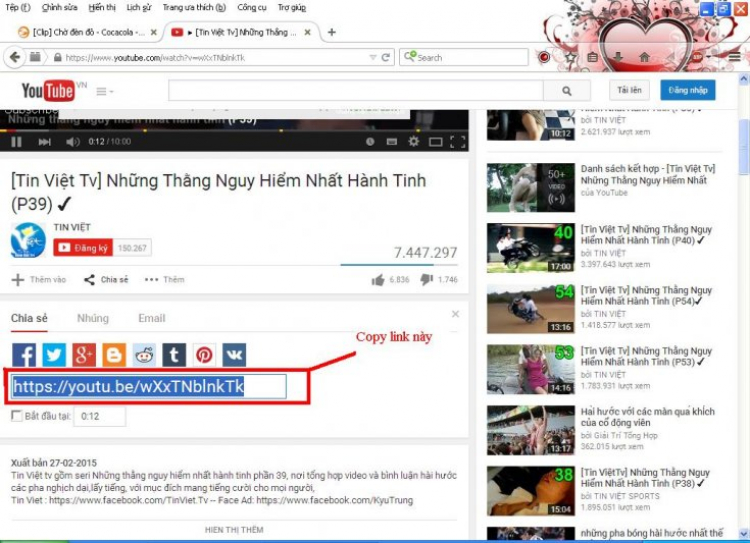The image size is (750, 543).
Task: Open the YouTube guide menu dropdown
Action: tap(105, 91)
